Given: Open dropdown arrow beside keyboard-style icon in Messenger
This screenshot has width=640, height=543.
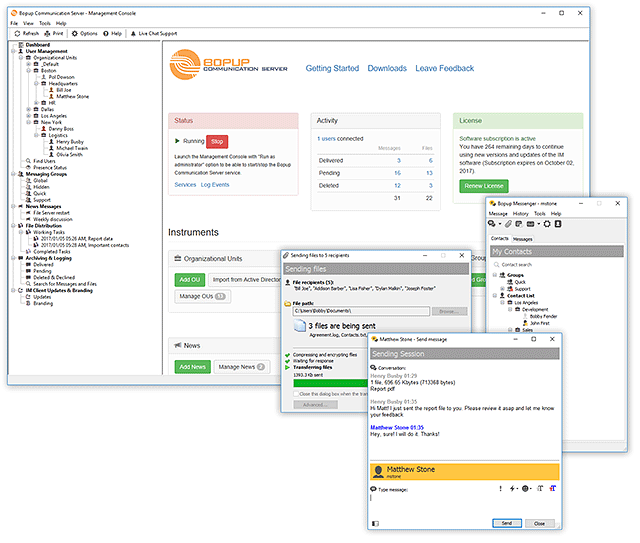Looking at the screenshot, I should click(538, 224).
